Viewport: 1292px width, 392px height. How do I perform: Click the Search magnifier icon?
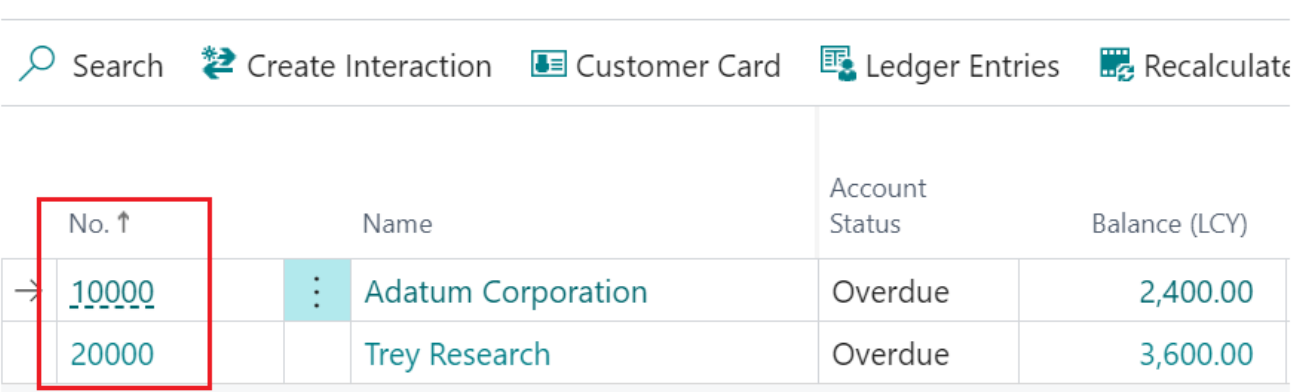click(x=37, y=66)
